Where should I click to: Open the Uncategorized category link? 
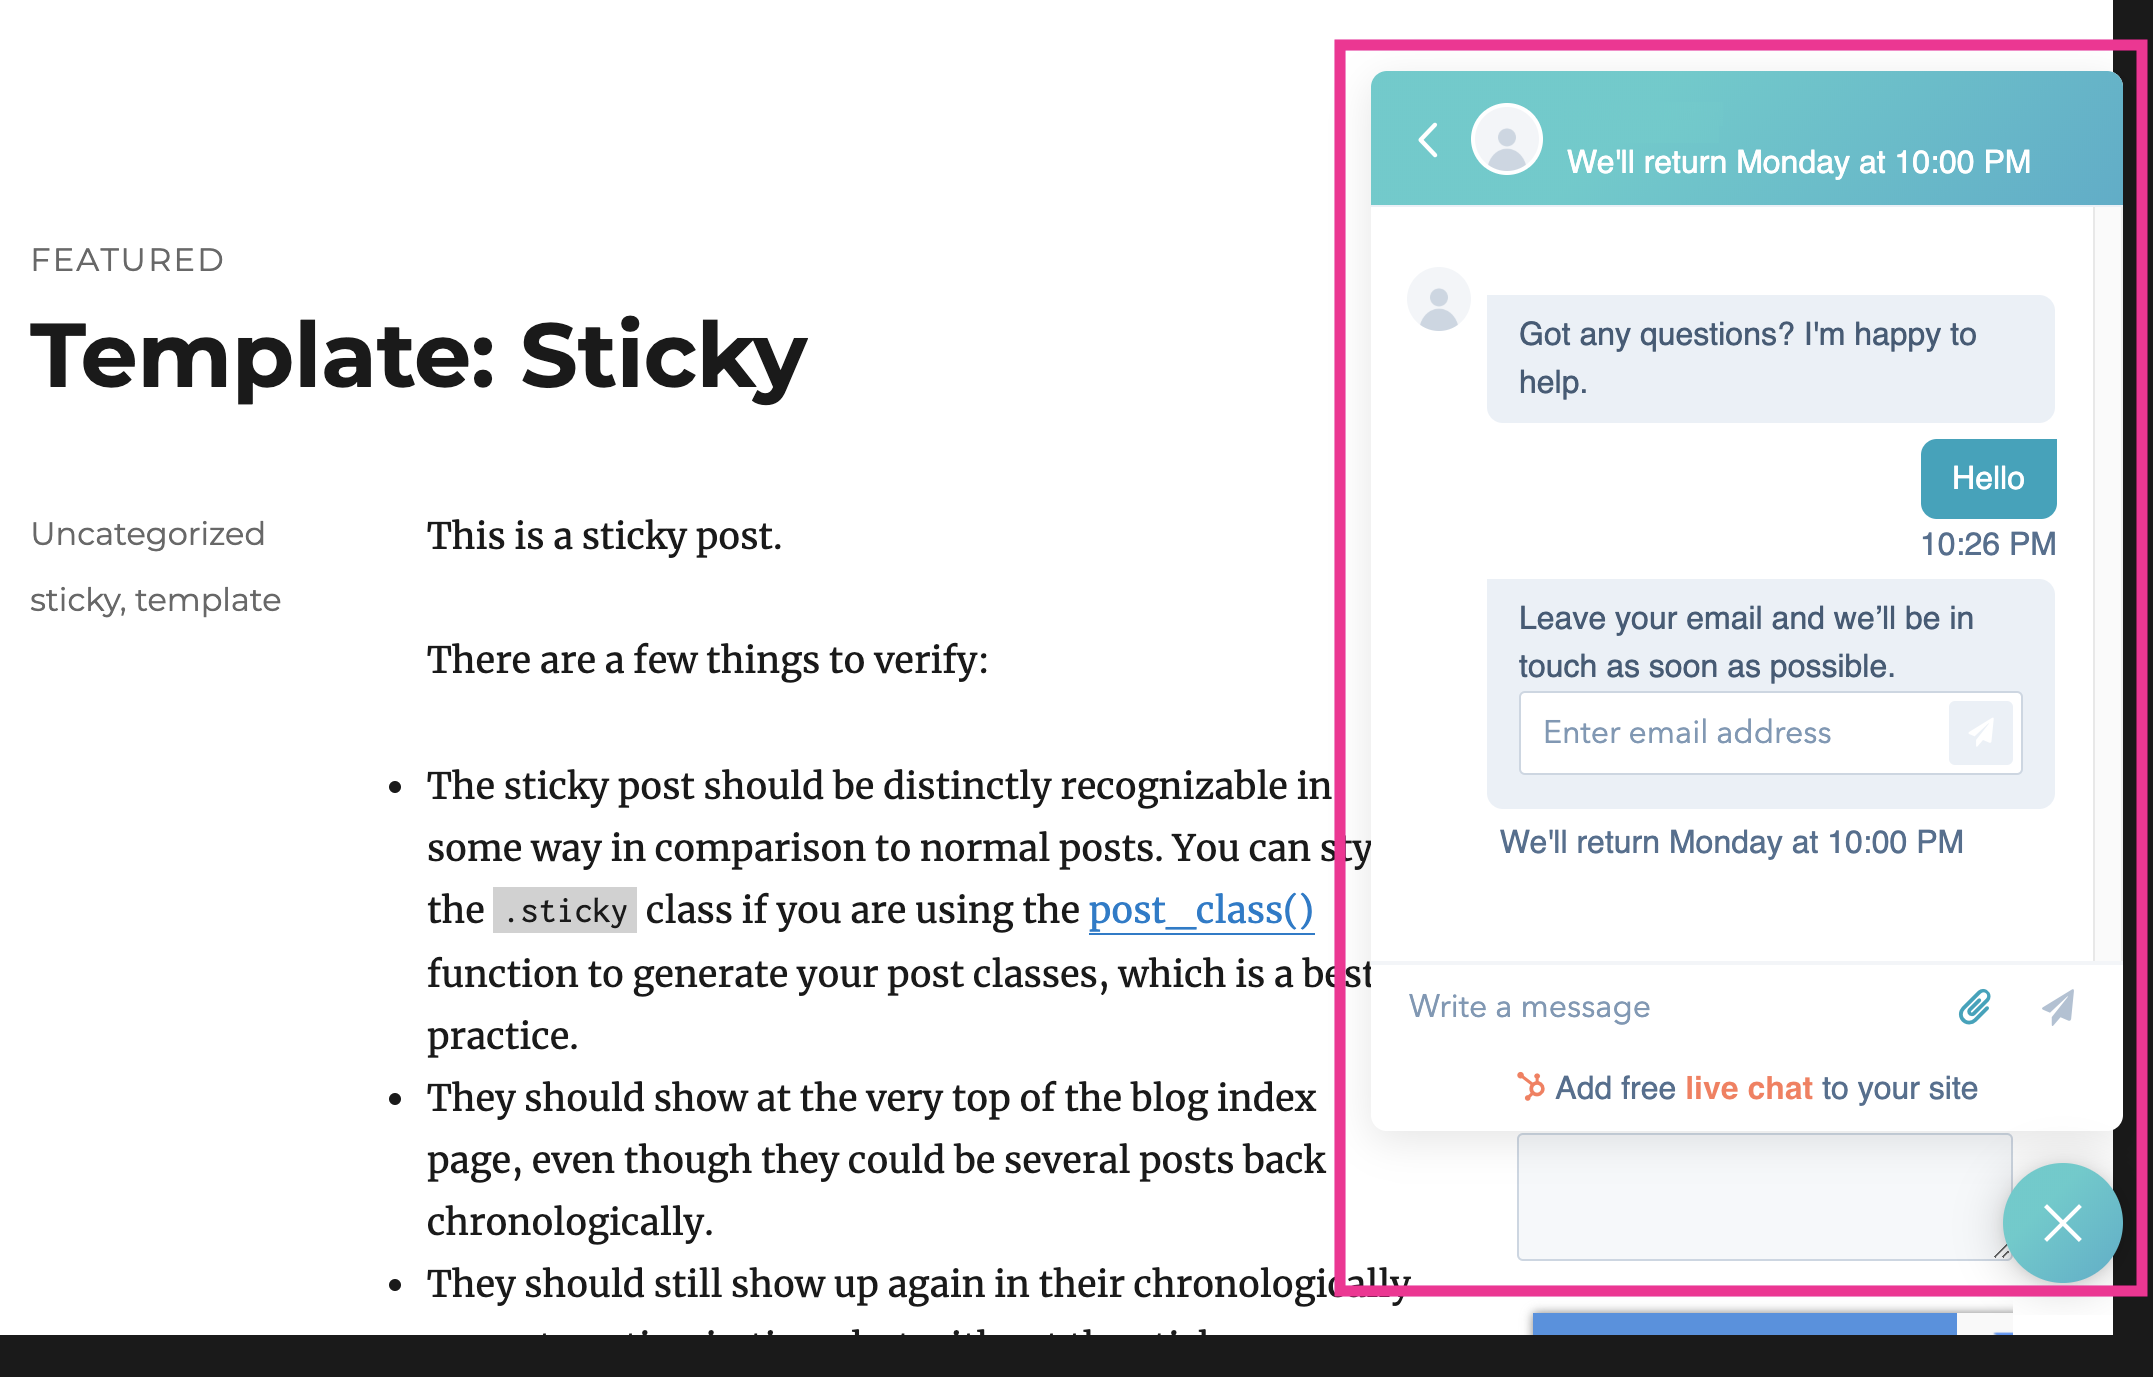[148, 533]
